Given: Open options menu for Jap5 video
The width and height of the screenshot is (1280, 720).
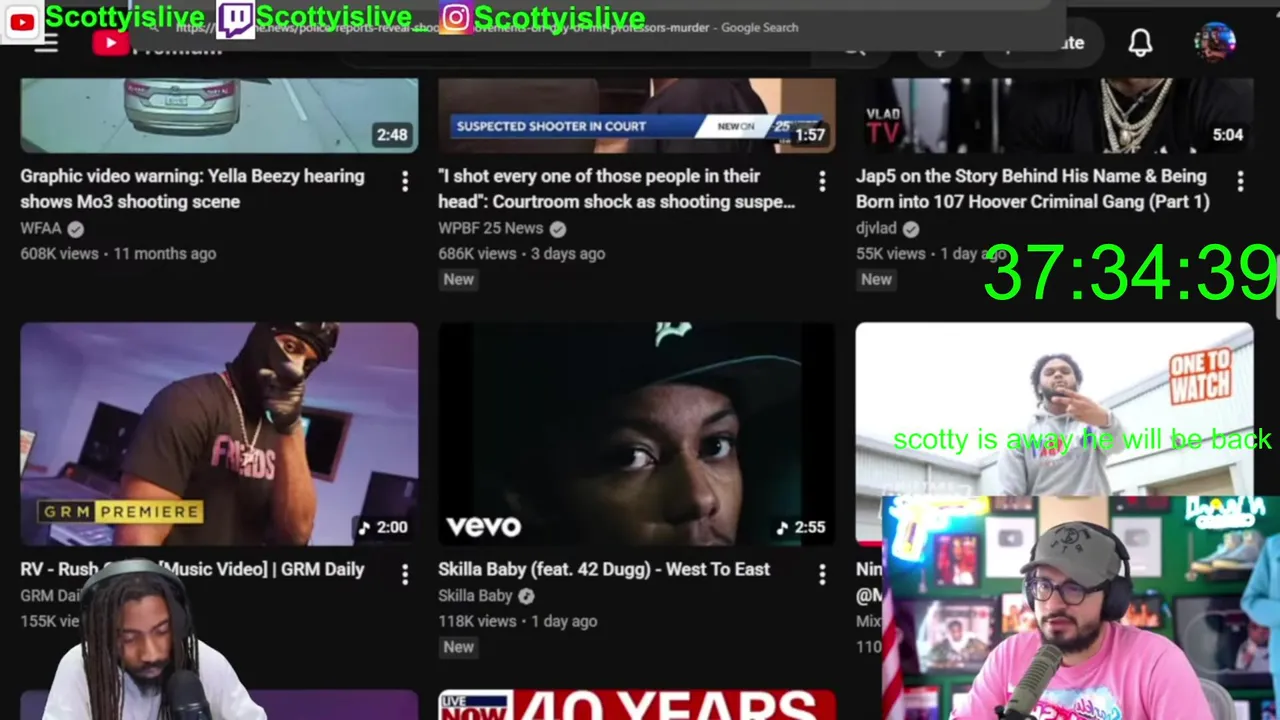Looking at the screenshot, I should pyautogui.click(x=1240, y=181).
